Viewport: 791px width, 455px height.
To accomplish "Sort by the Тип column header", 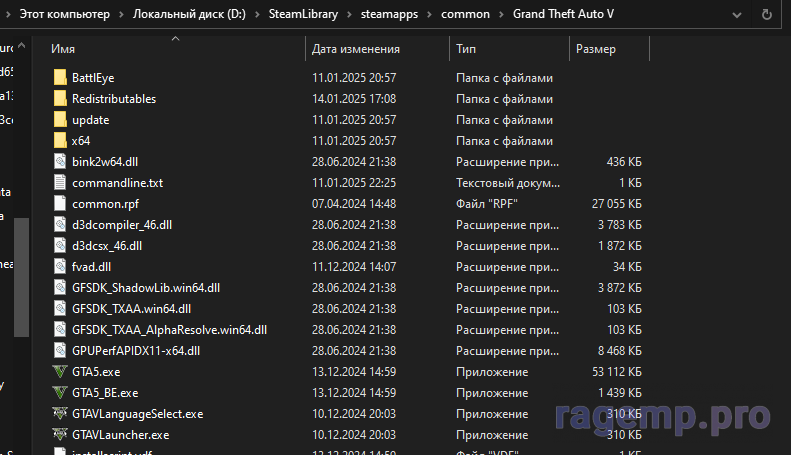I will tap(510, 49).
